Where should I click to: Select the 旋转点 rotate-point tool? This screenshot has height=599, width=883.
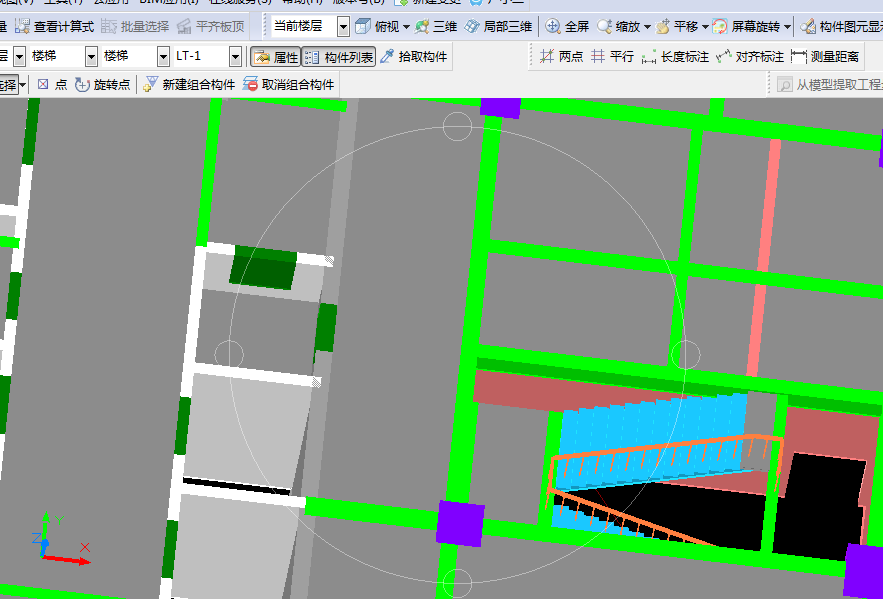click(x=102, y=84)
